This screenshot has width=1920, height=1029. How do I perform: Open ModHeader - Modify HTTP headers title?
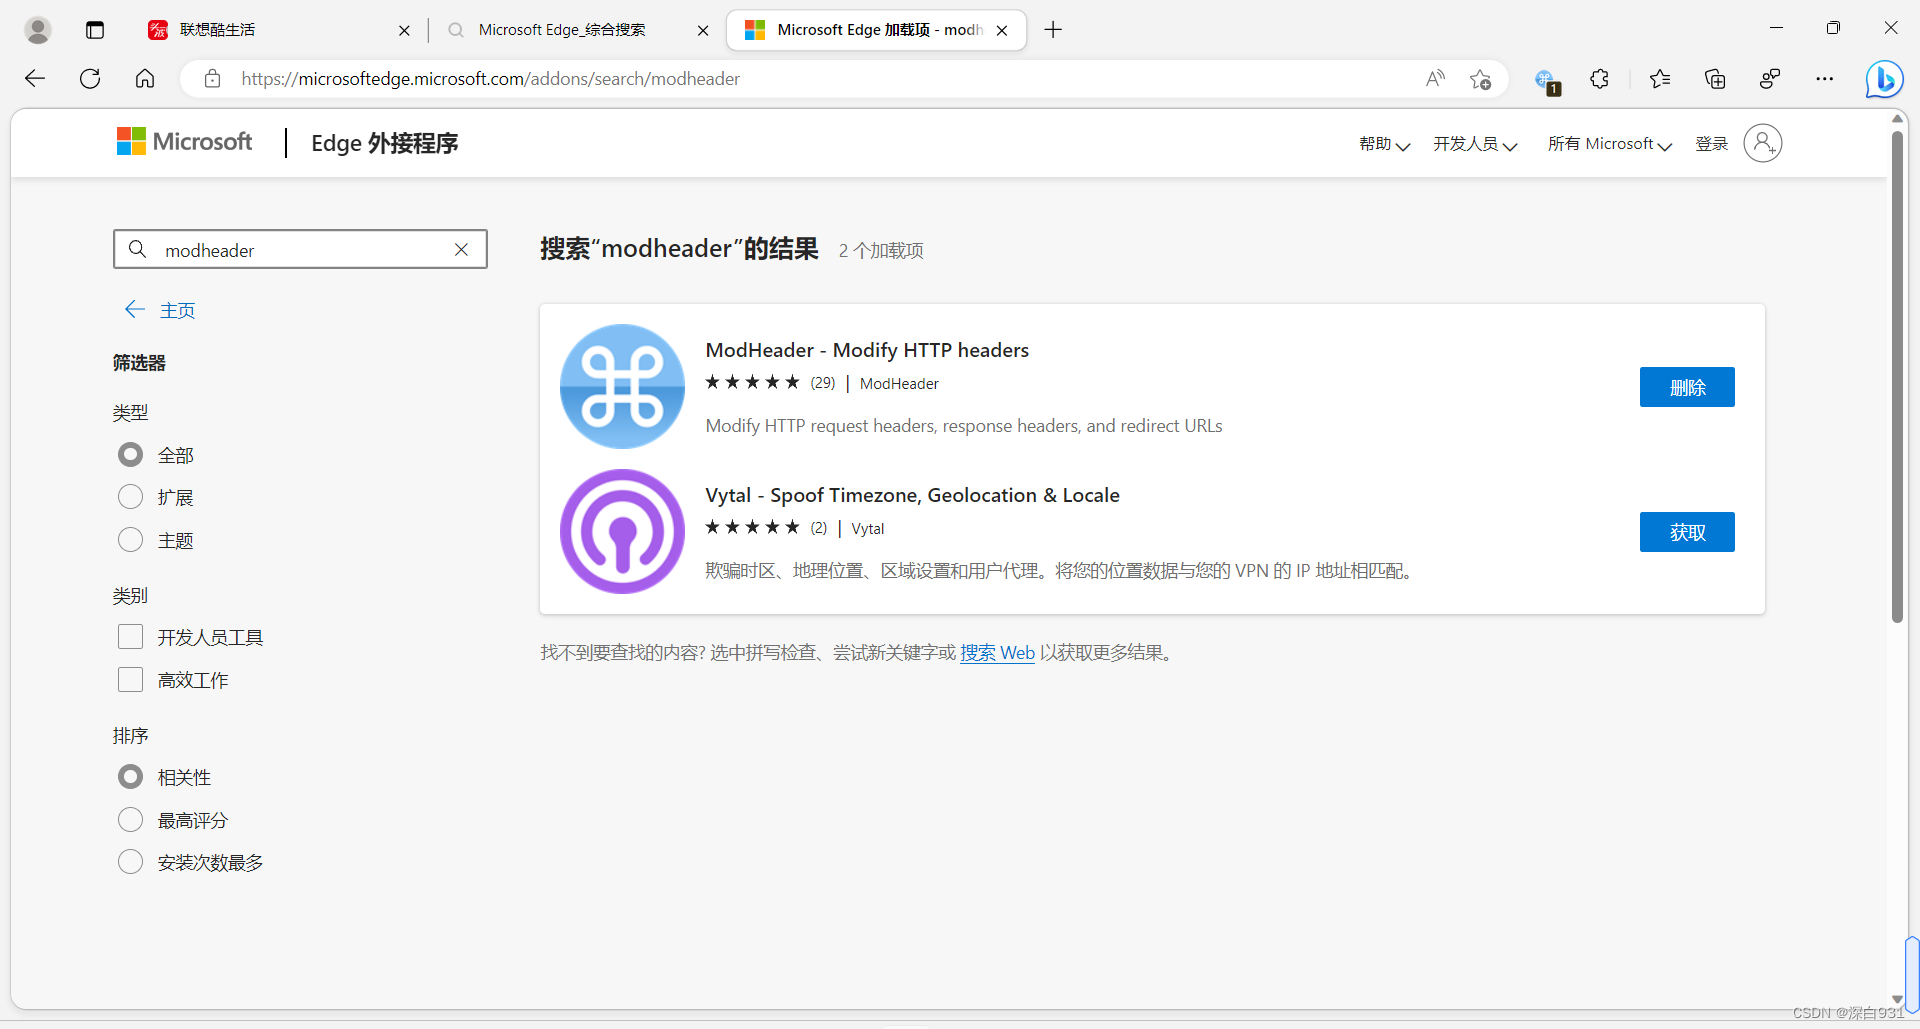point(867,350)
